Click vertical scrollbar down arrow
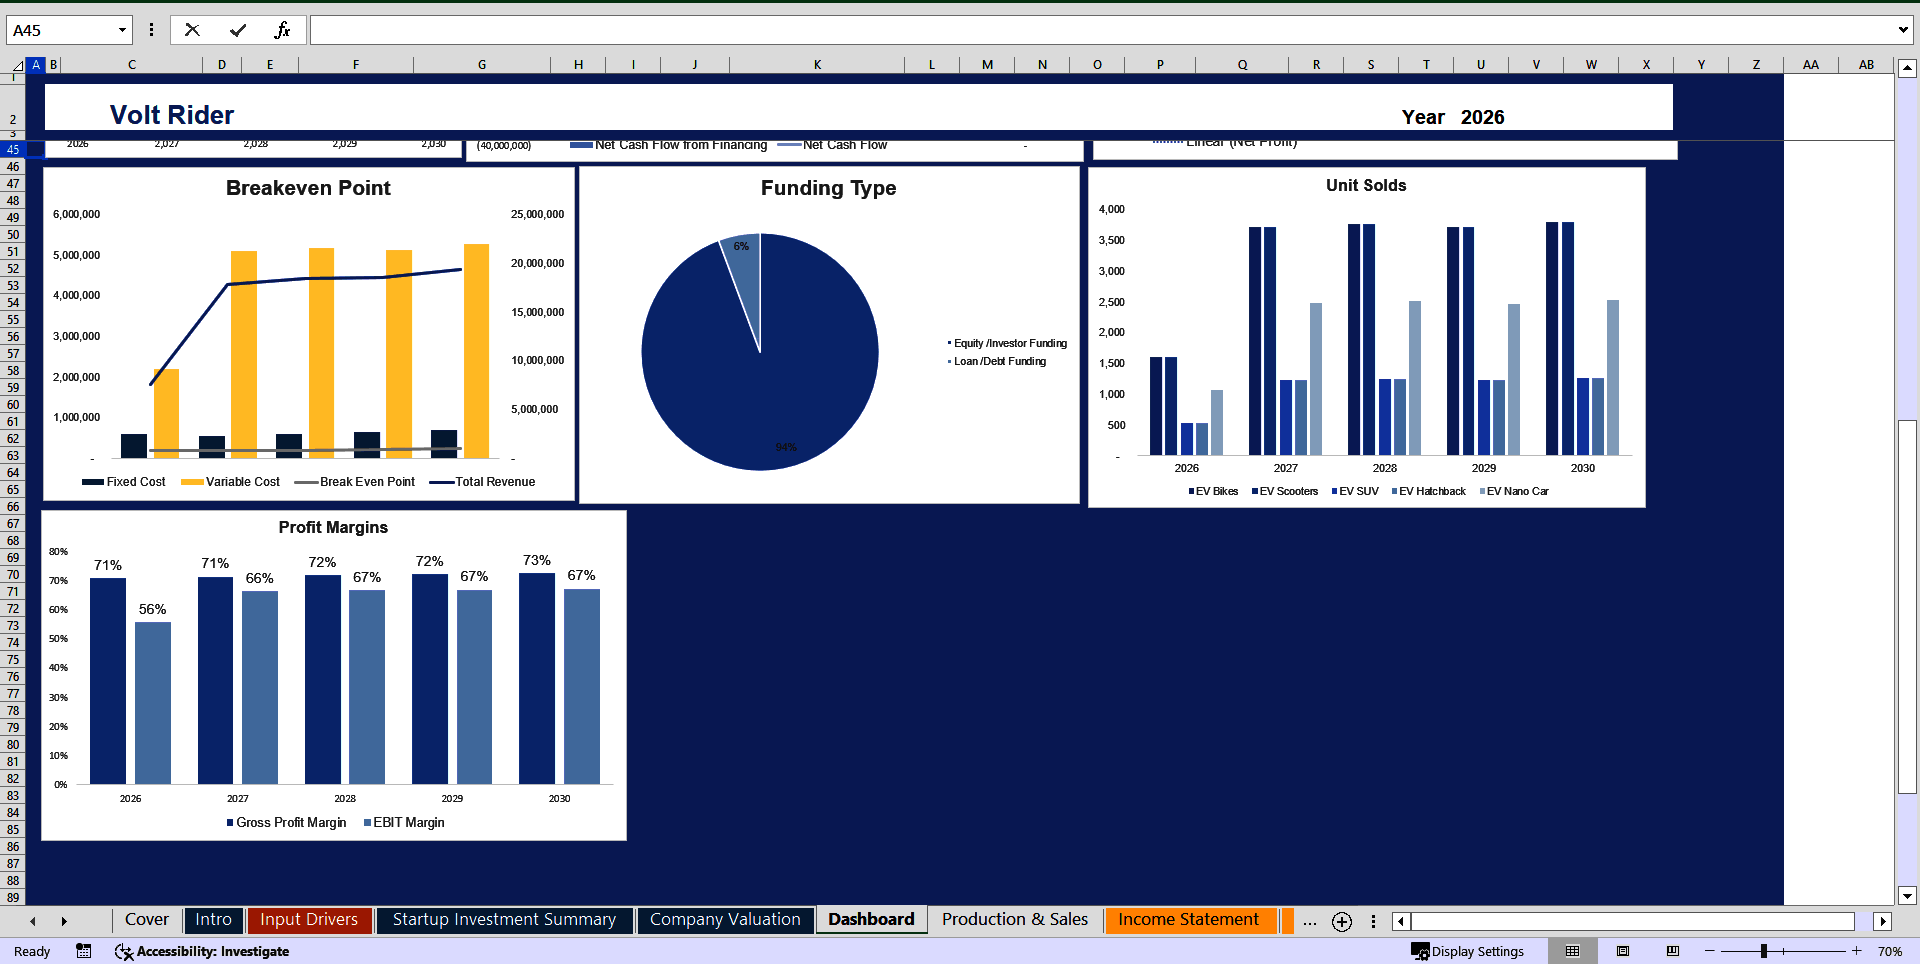This screenshot has width=1920, height=966. pos(1907,896)
